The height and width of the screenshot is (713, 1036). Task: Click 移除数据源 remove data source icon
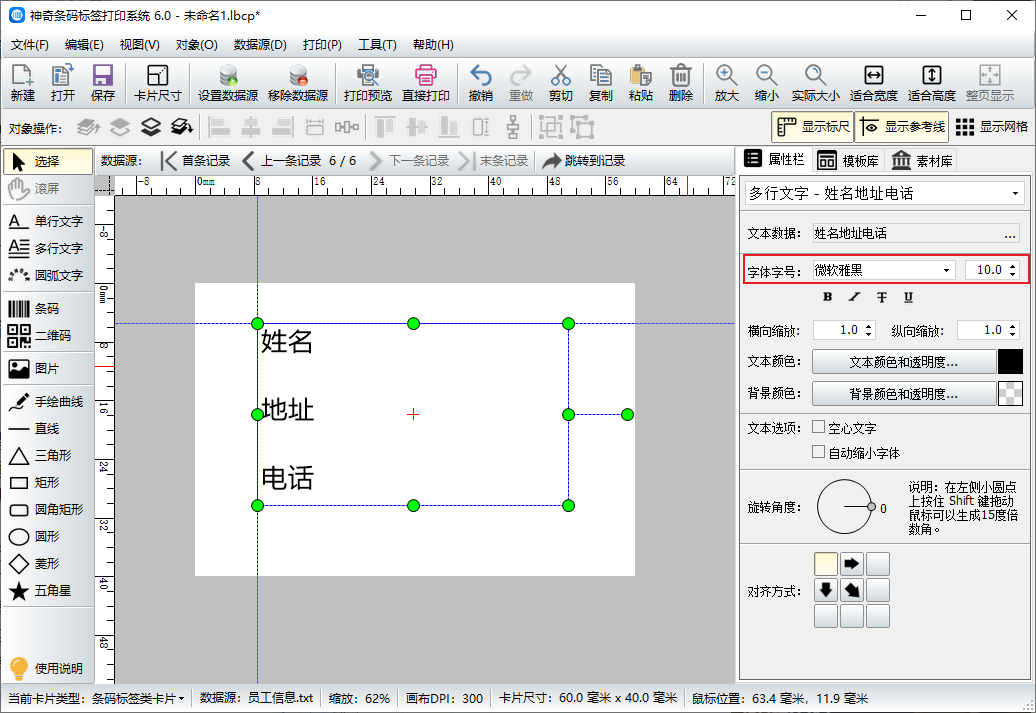tap(298, 83)
